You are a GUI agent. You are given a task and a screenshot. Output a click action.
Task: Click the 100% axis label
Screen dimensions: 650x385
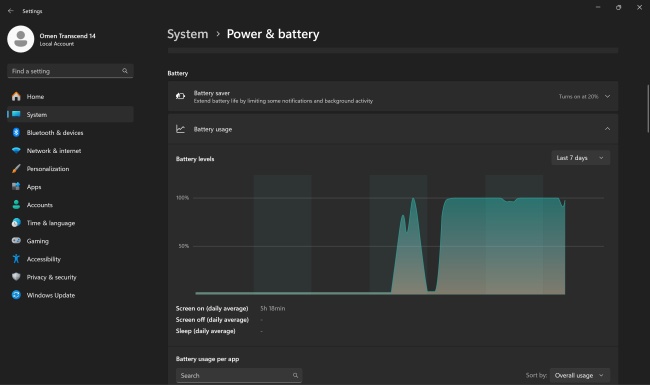point(182,198)
